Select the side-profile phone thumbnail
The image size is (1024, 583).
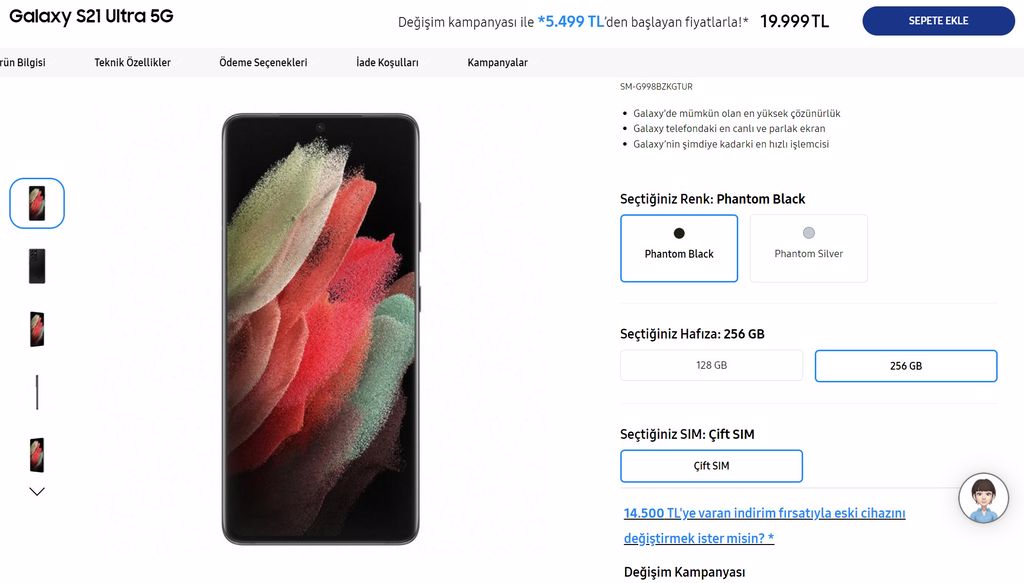point(37,392)
